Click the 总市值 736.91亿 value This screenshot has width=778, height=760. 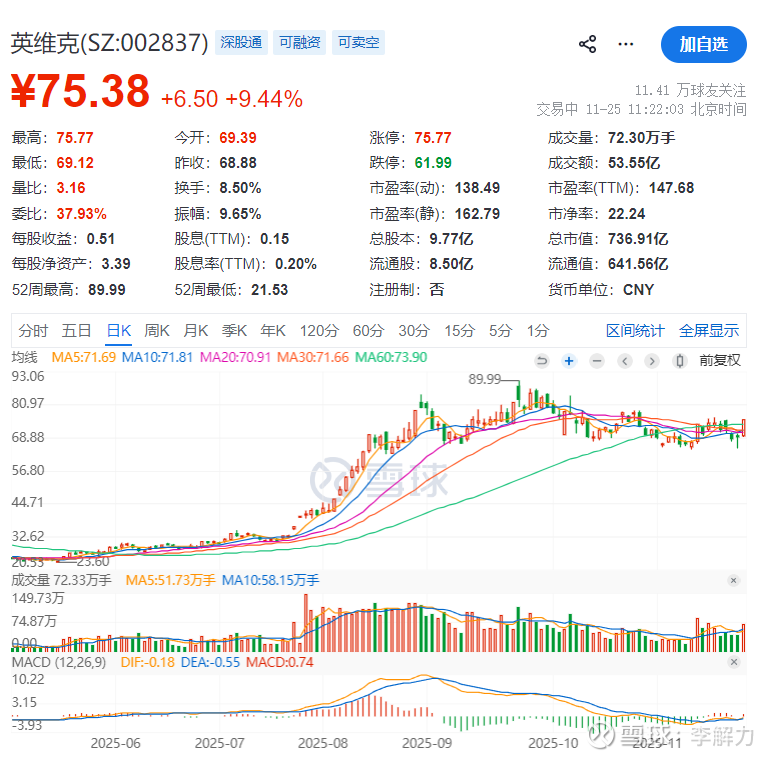pos(638,239)
